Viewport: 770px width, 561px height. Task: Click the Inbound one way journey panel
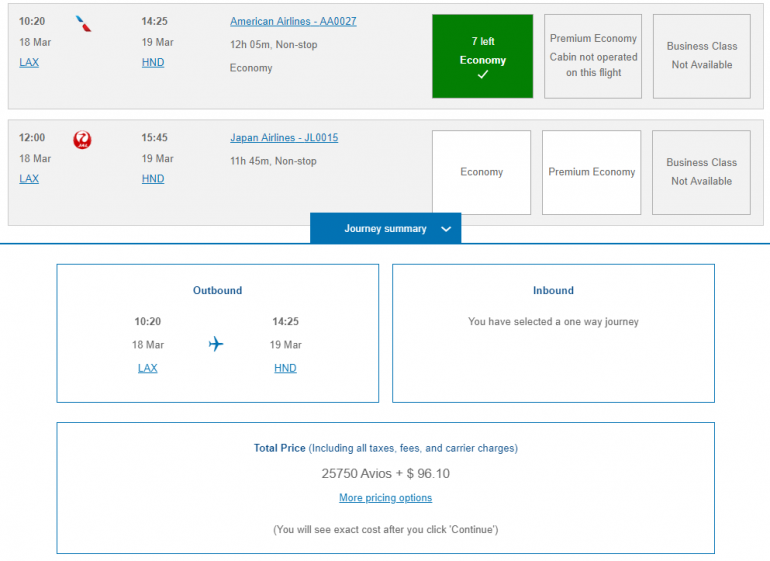click(x=553, y=333)
